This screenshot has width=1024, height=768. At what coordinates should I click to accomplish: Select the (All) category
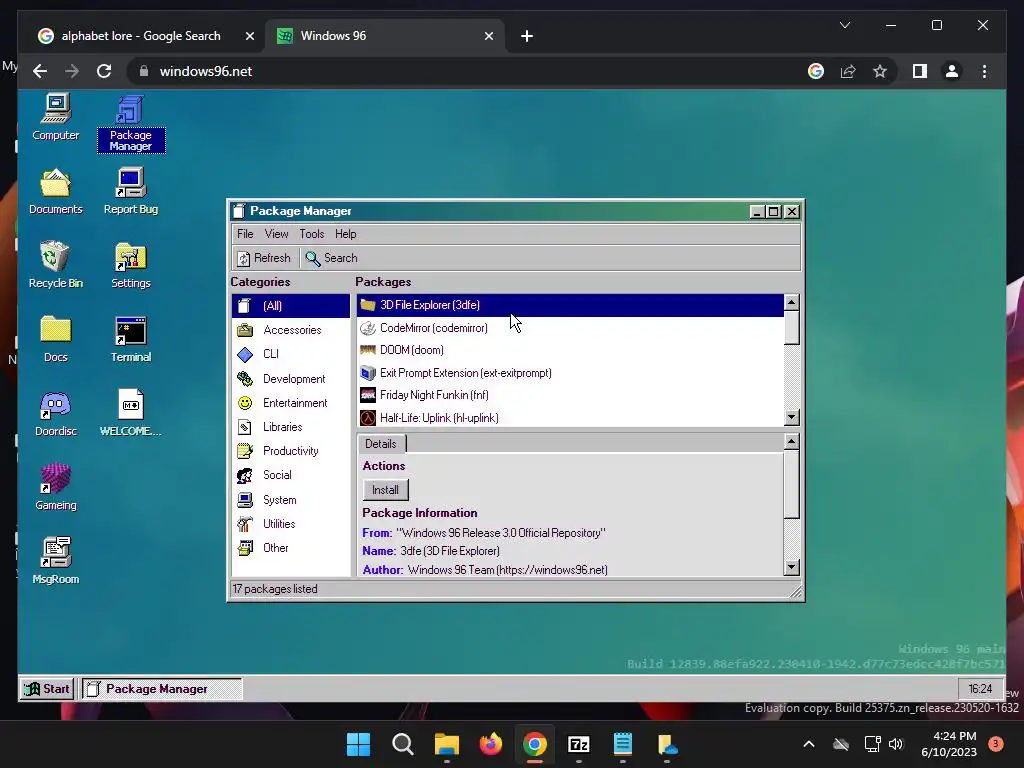coord(291,306)
